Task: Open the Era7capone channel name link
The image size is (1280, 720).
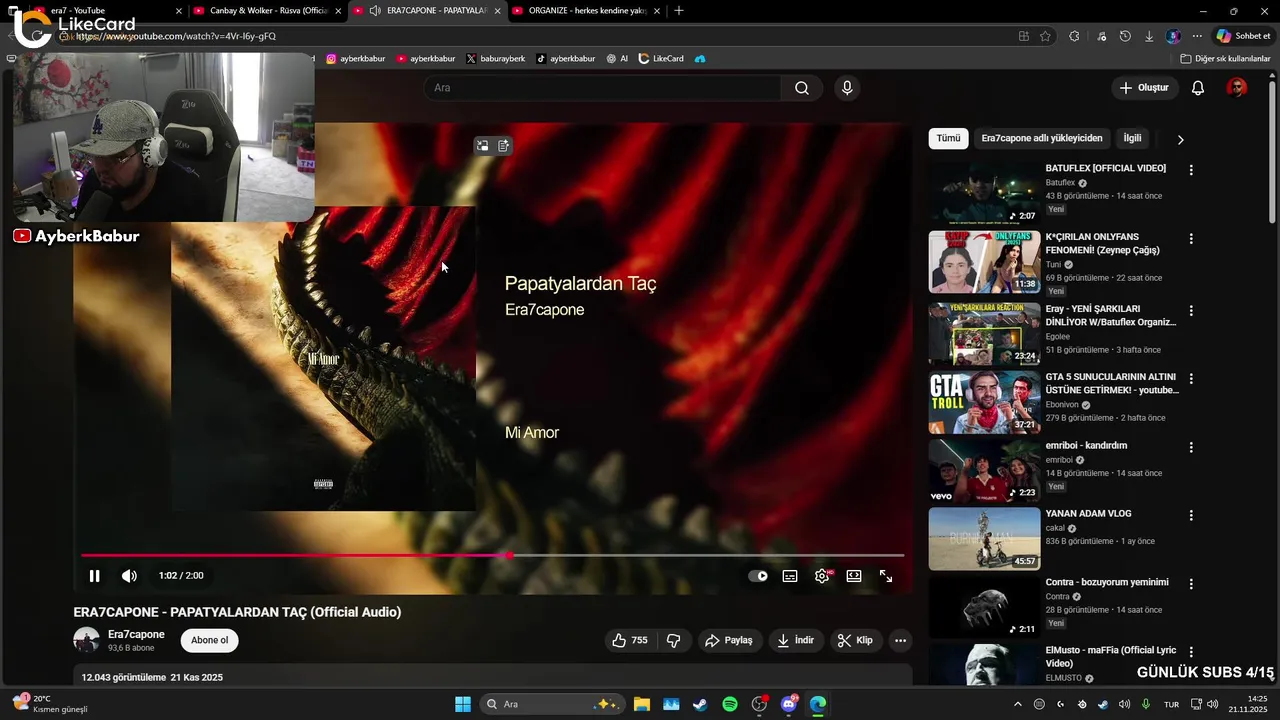Action: tap(136, 635)
